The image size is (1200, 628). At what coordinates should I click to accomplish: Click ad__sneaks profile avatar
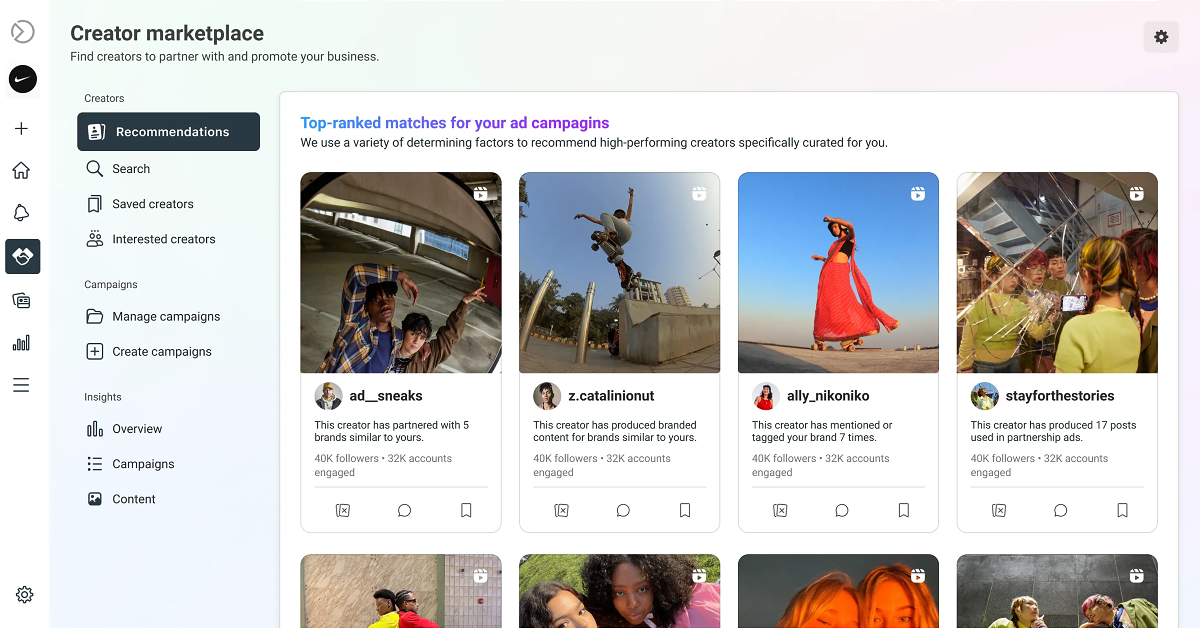point(328,396)
